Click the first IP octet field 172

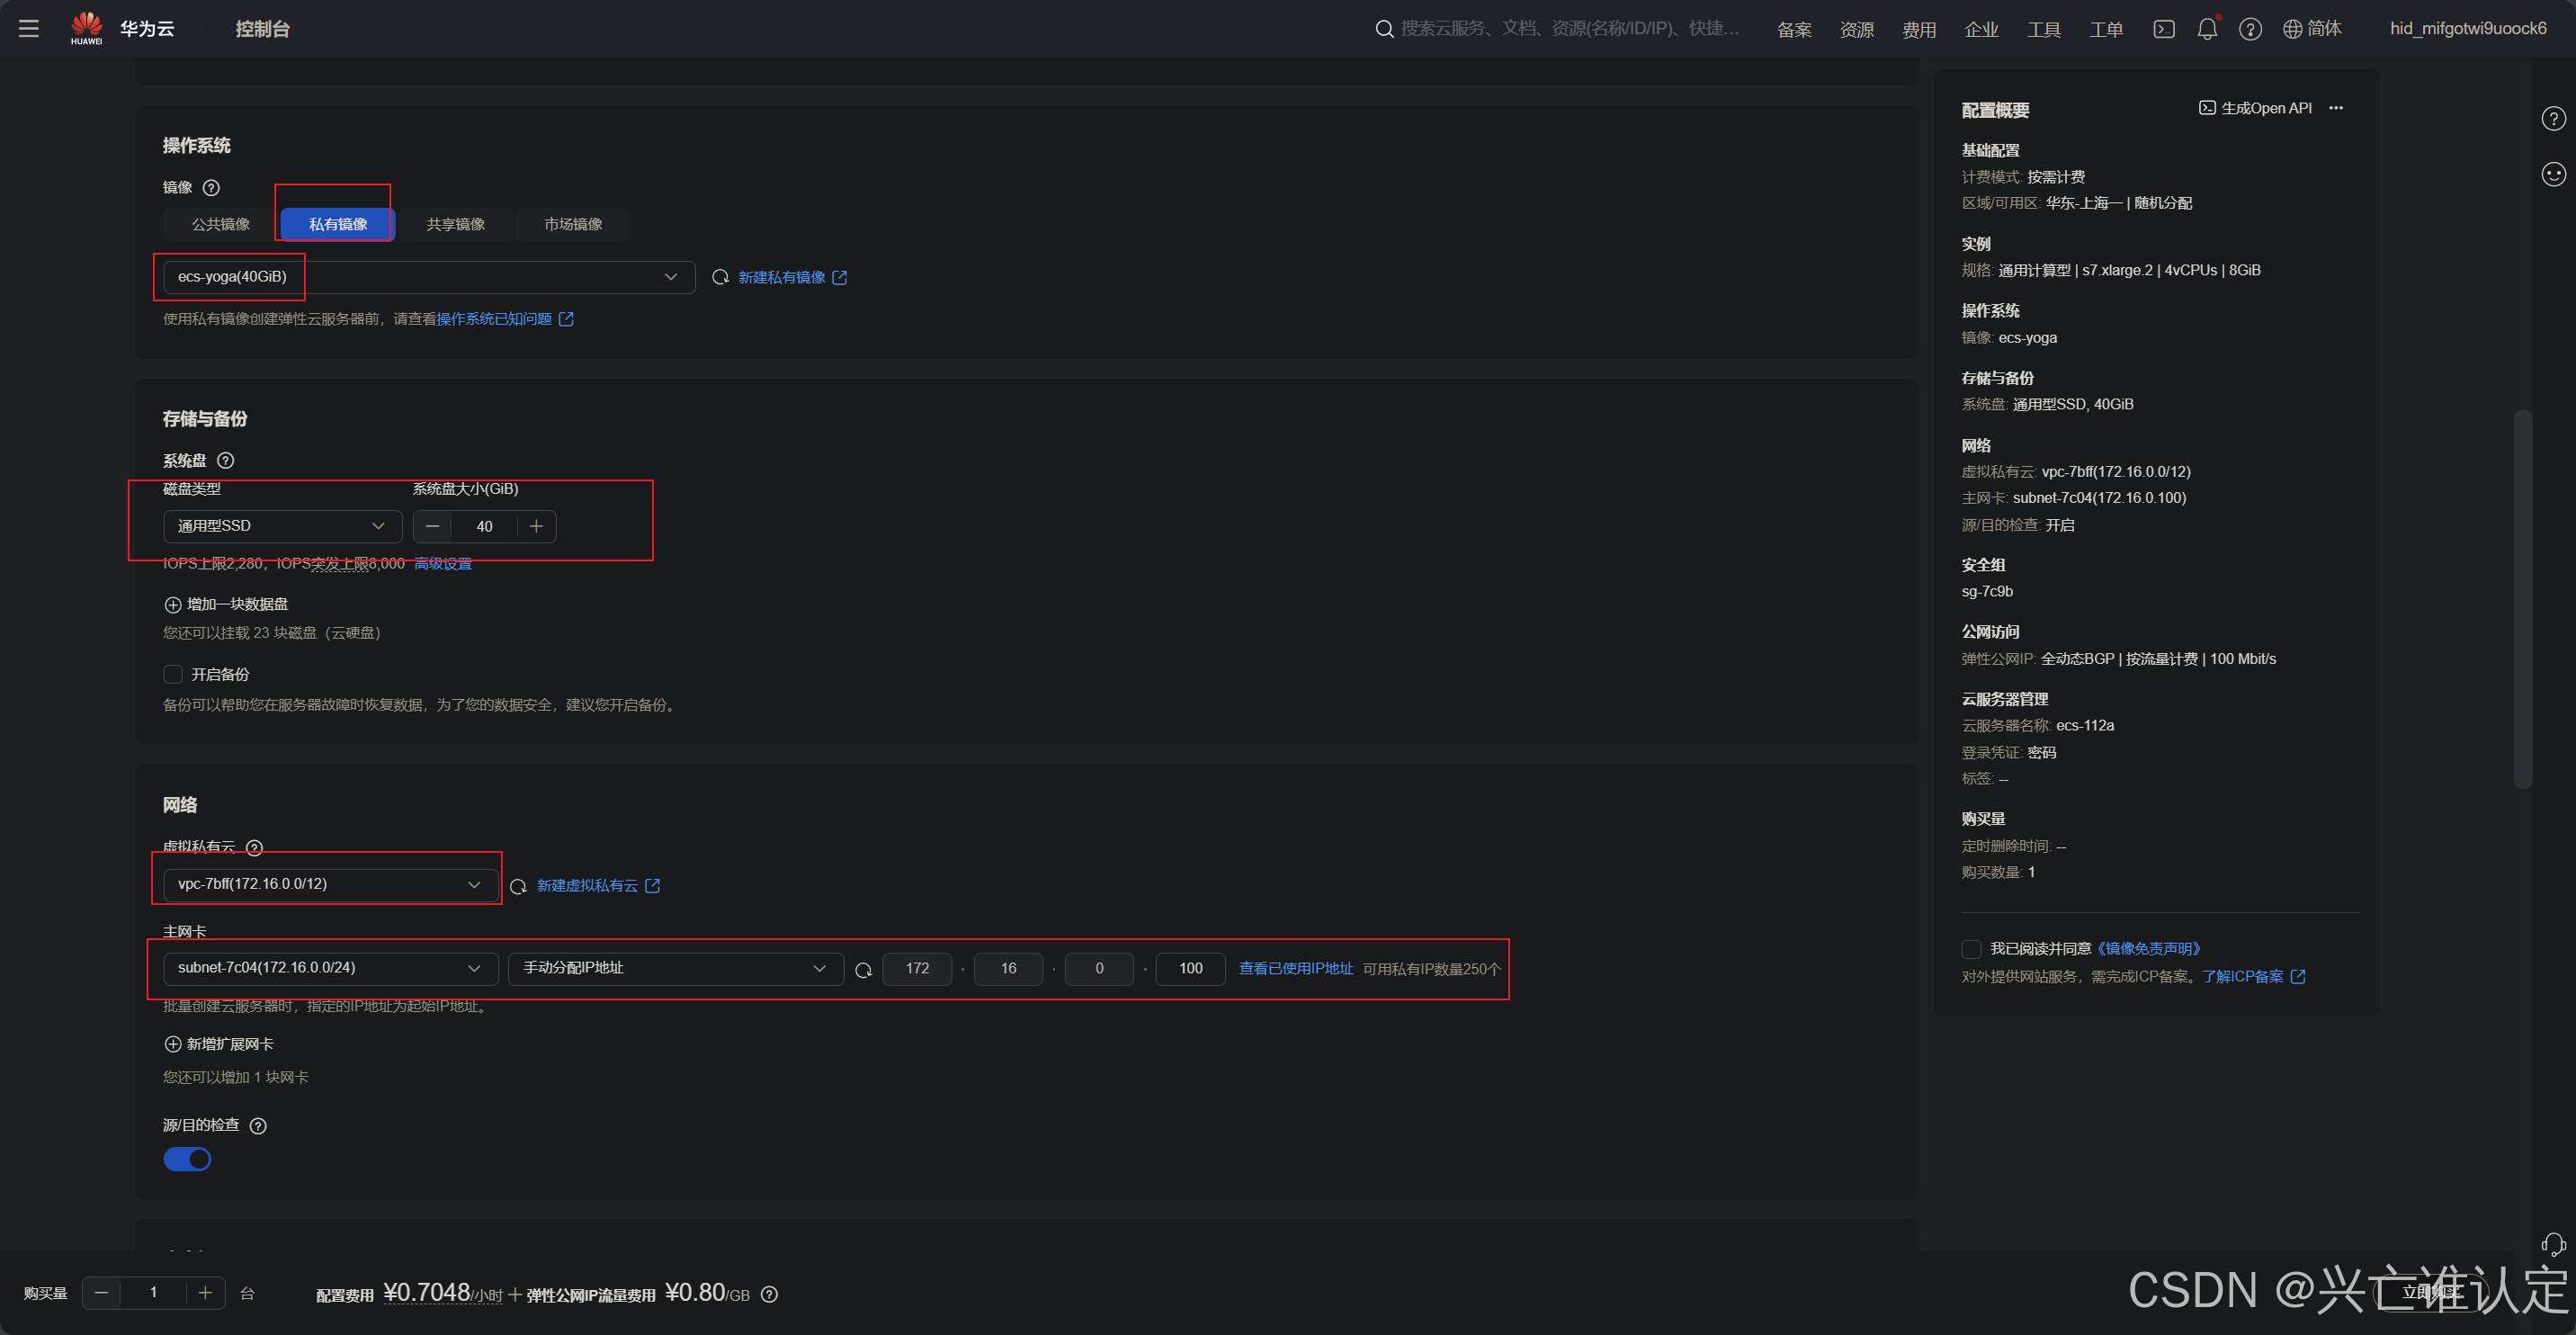click(917, 968)
